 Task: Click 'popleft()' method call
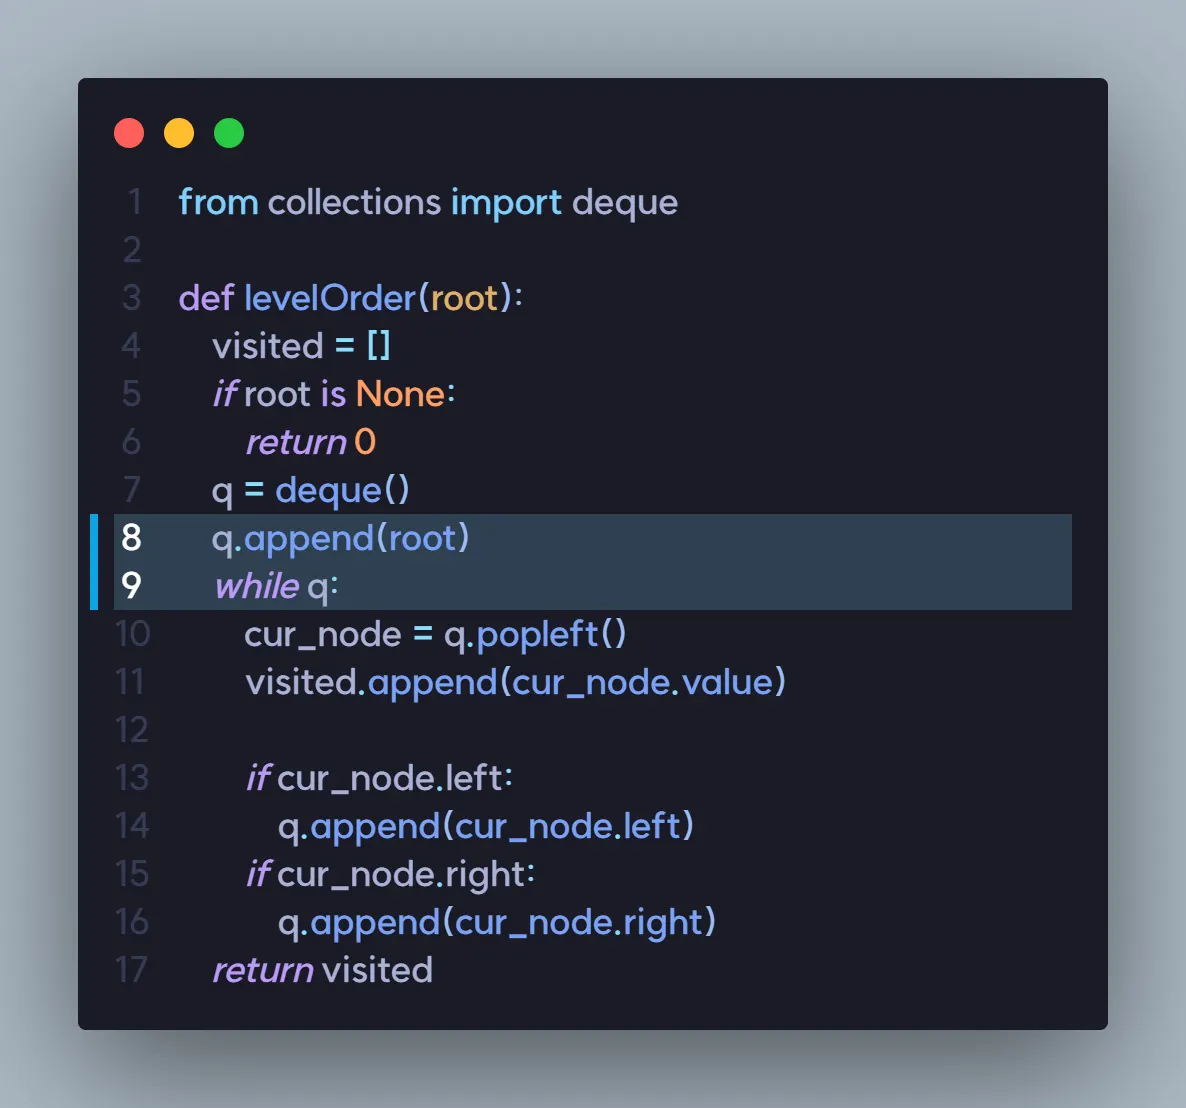[551, 634]
